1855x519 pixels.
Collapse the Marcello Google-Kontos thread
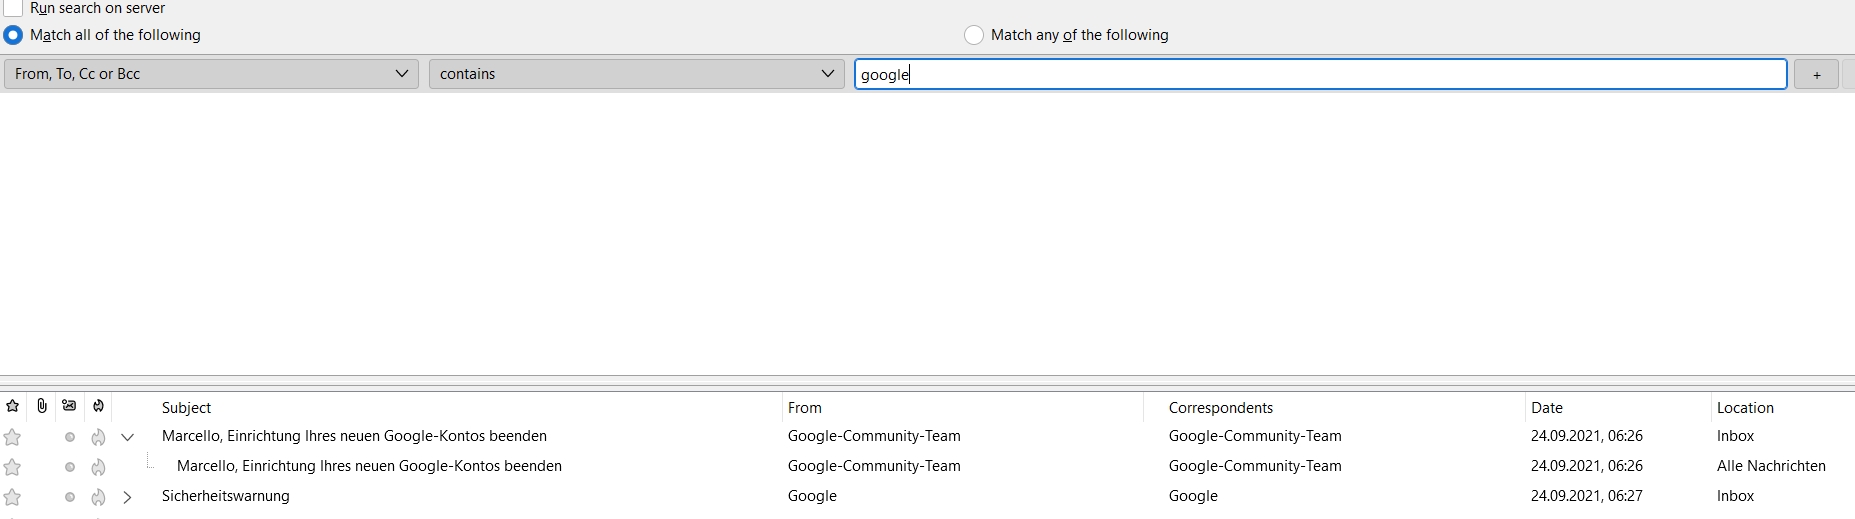127,437
